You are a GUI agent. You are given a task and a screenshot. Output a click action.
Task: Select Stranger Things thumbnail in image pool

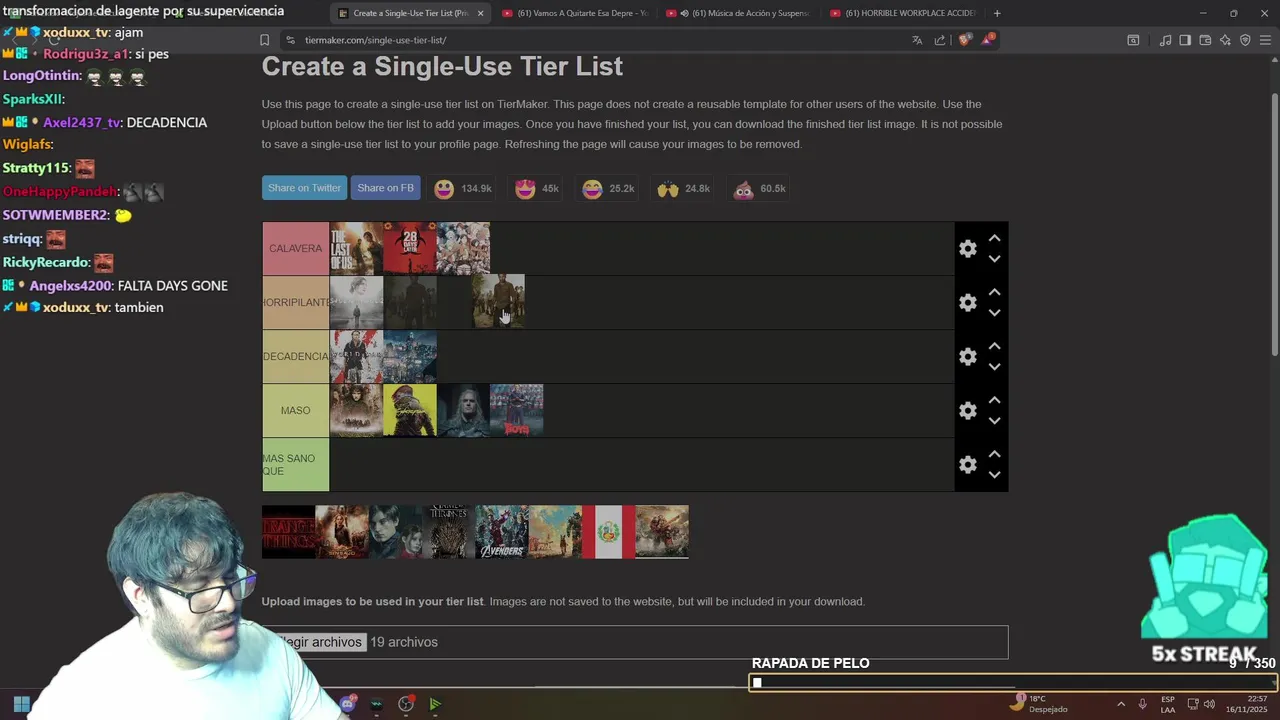[288, 532]
